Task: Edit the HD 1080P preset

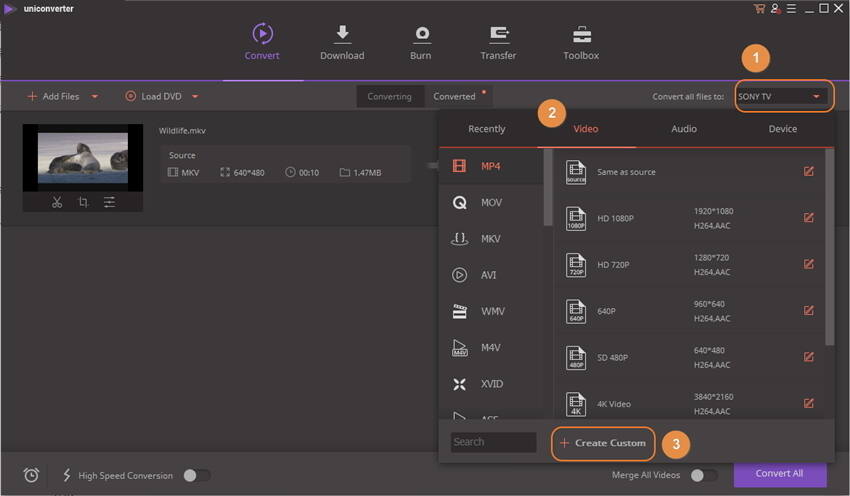Action: (808, 217)
